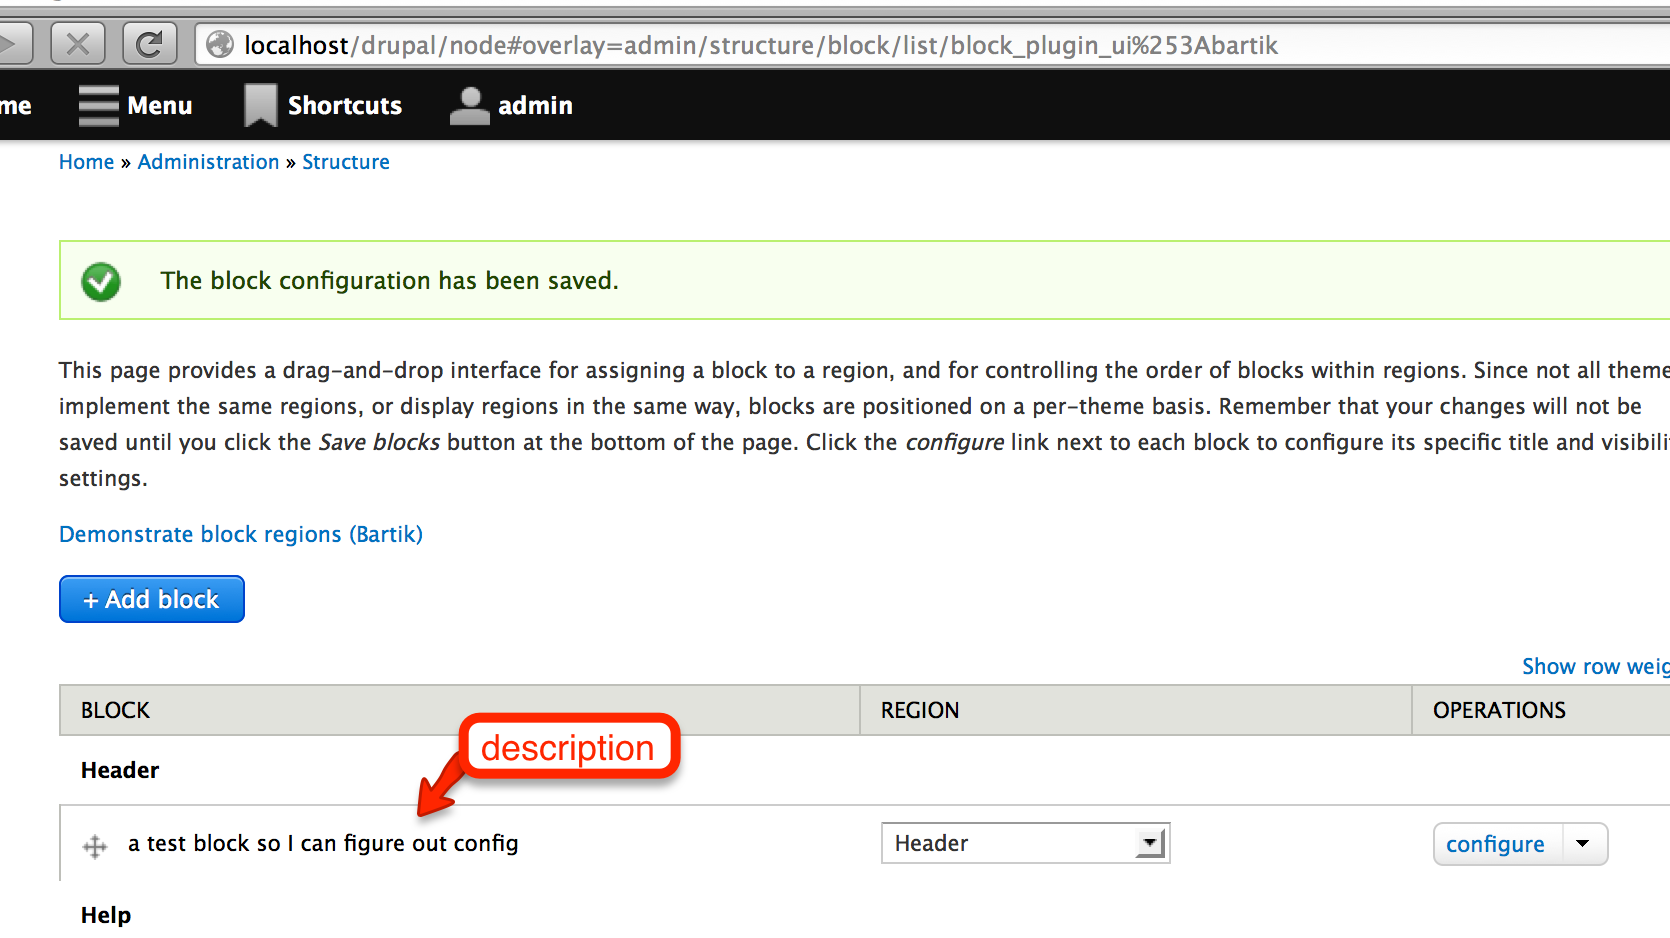Click the Add block button
Image resolution: width=1670 pixels, height=938 pixels.
[x=152, y=599]
